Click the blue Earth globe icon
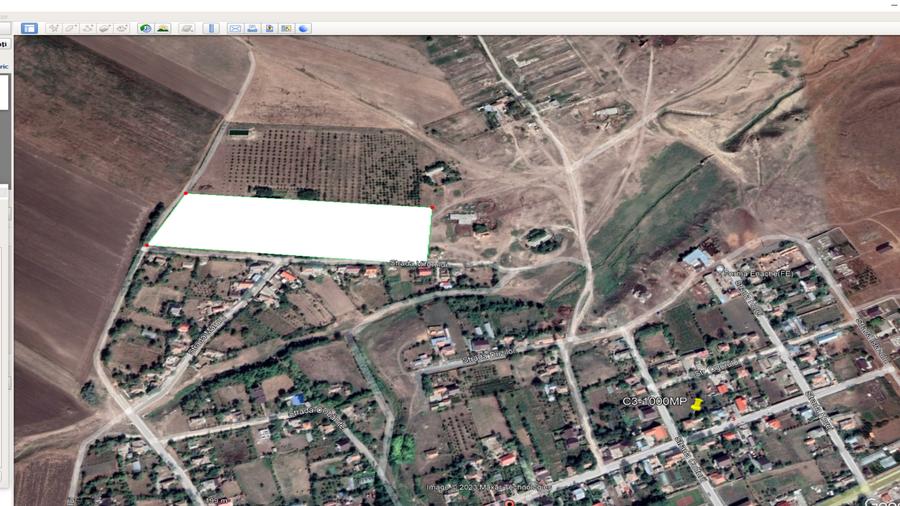Screen dimensions: 900x506 pos(304,28)
